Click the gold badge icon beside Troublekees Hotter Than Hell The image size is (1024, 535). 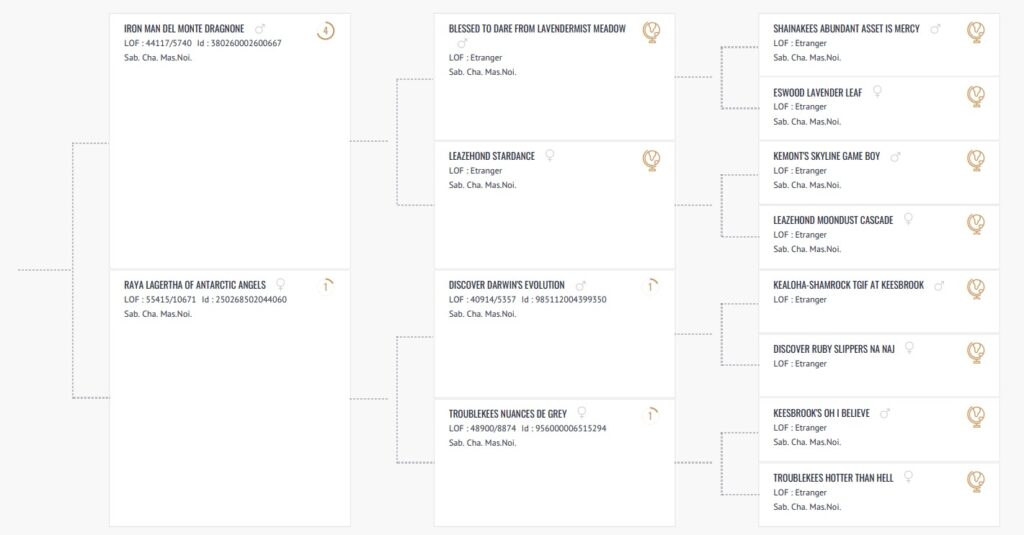coord(976,481)
